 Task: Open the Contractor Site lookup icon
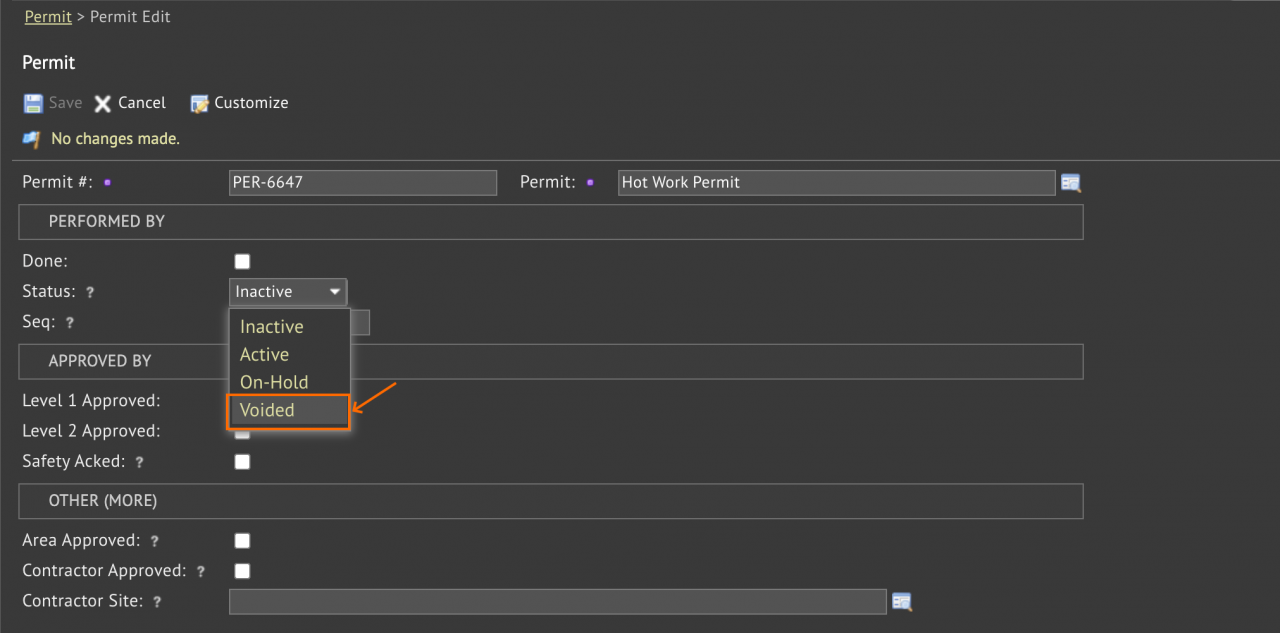tap(902, 602)
